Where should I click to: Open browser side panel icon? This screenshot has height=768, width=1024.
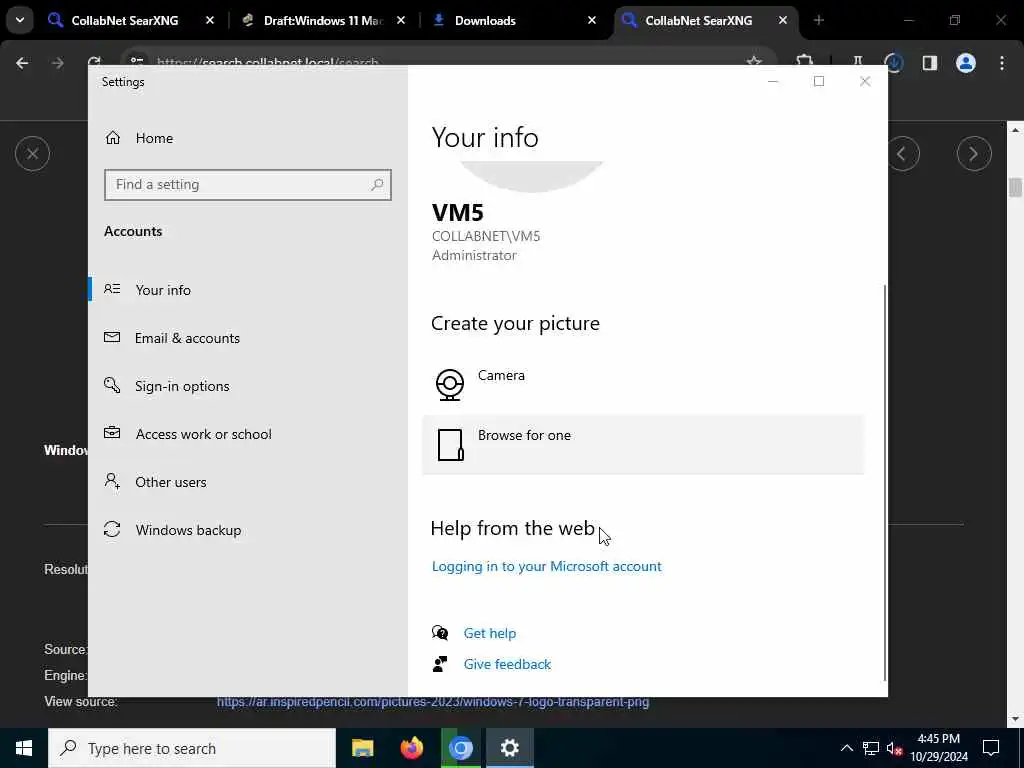point(930,63)
